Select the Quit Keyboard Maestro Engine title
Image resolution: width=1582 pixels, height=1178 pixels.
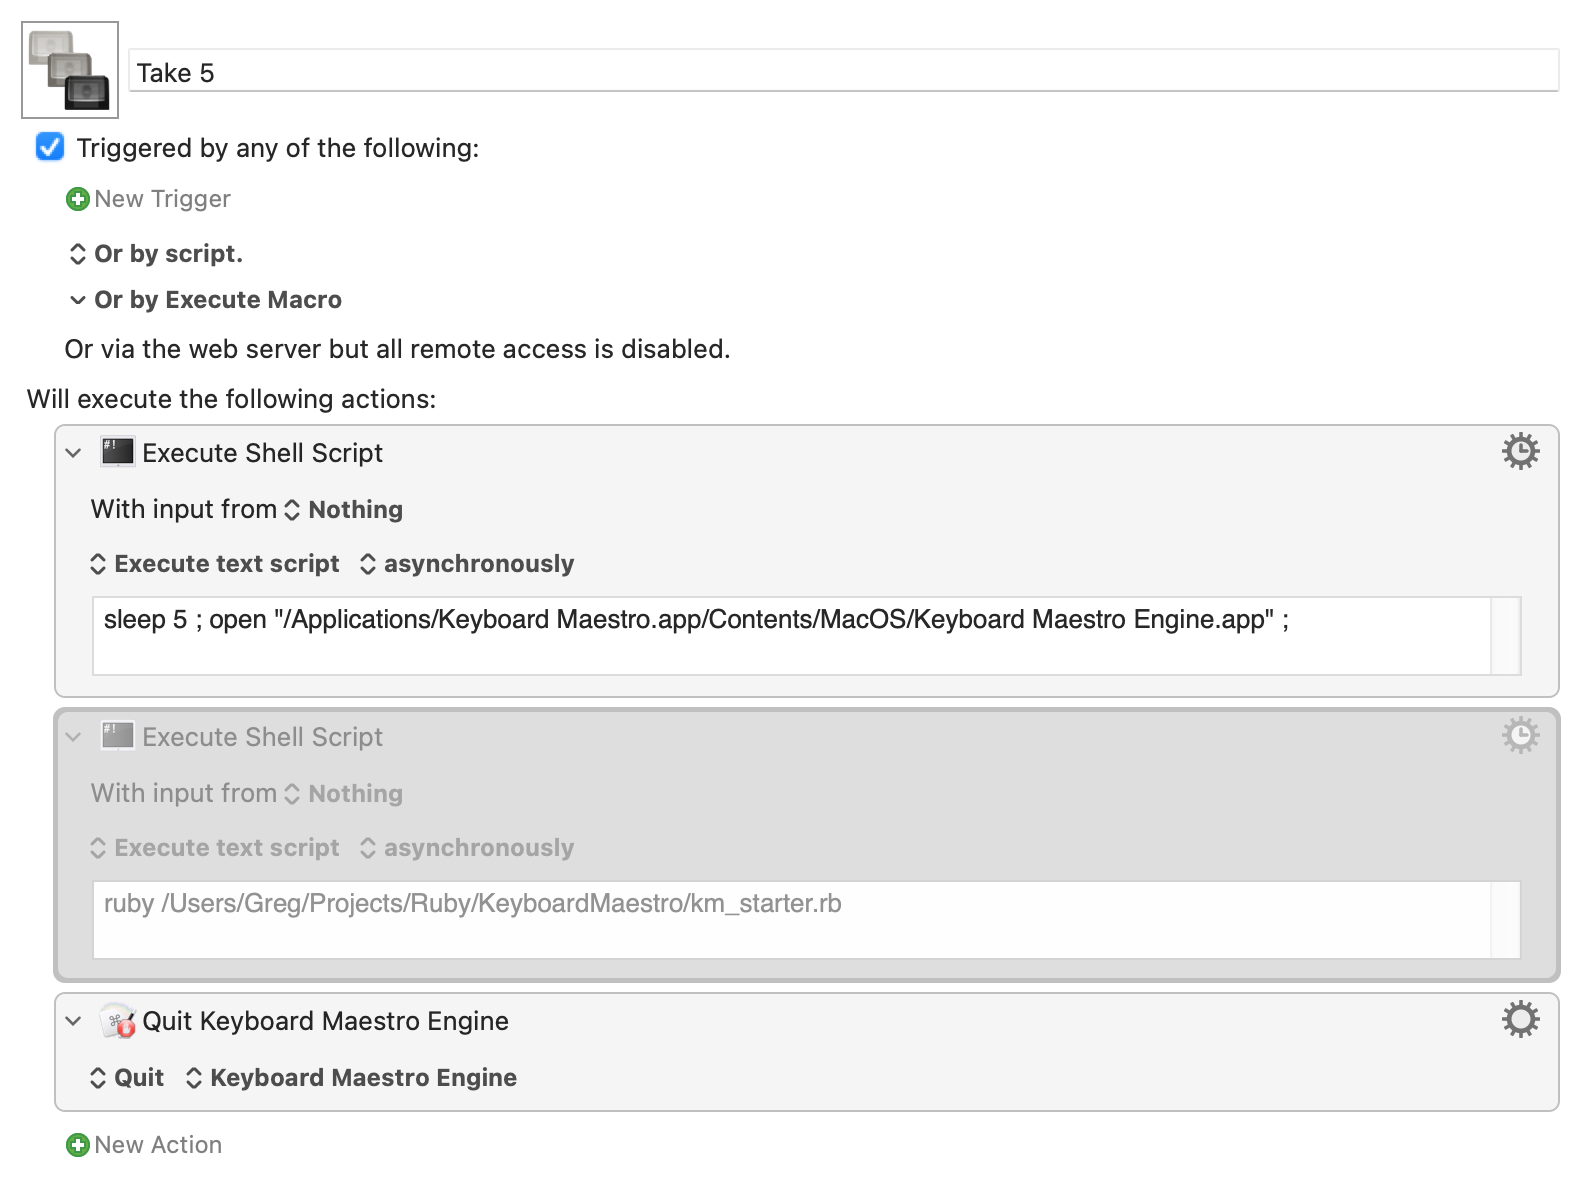[325, 1021]
